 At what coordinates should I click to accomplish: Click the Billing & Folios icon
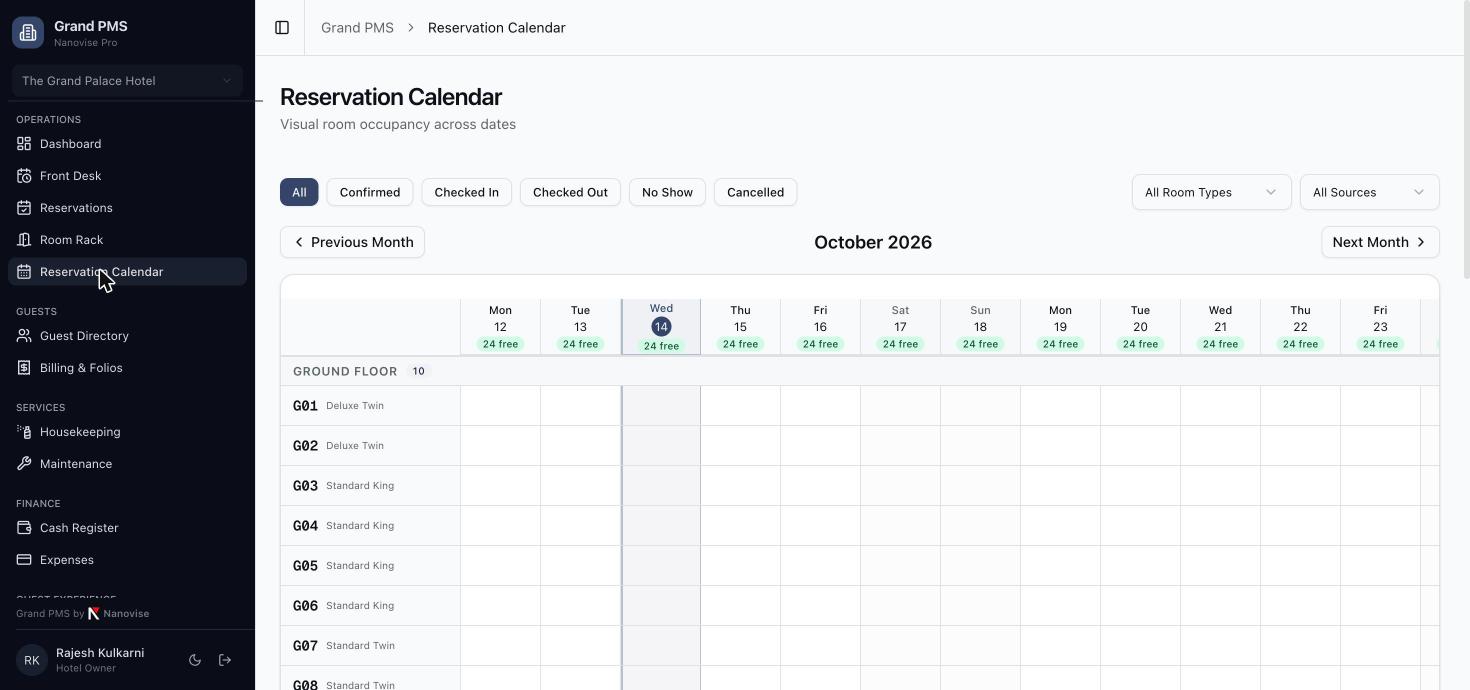(24, 368)
